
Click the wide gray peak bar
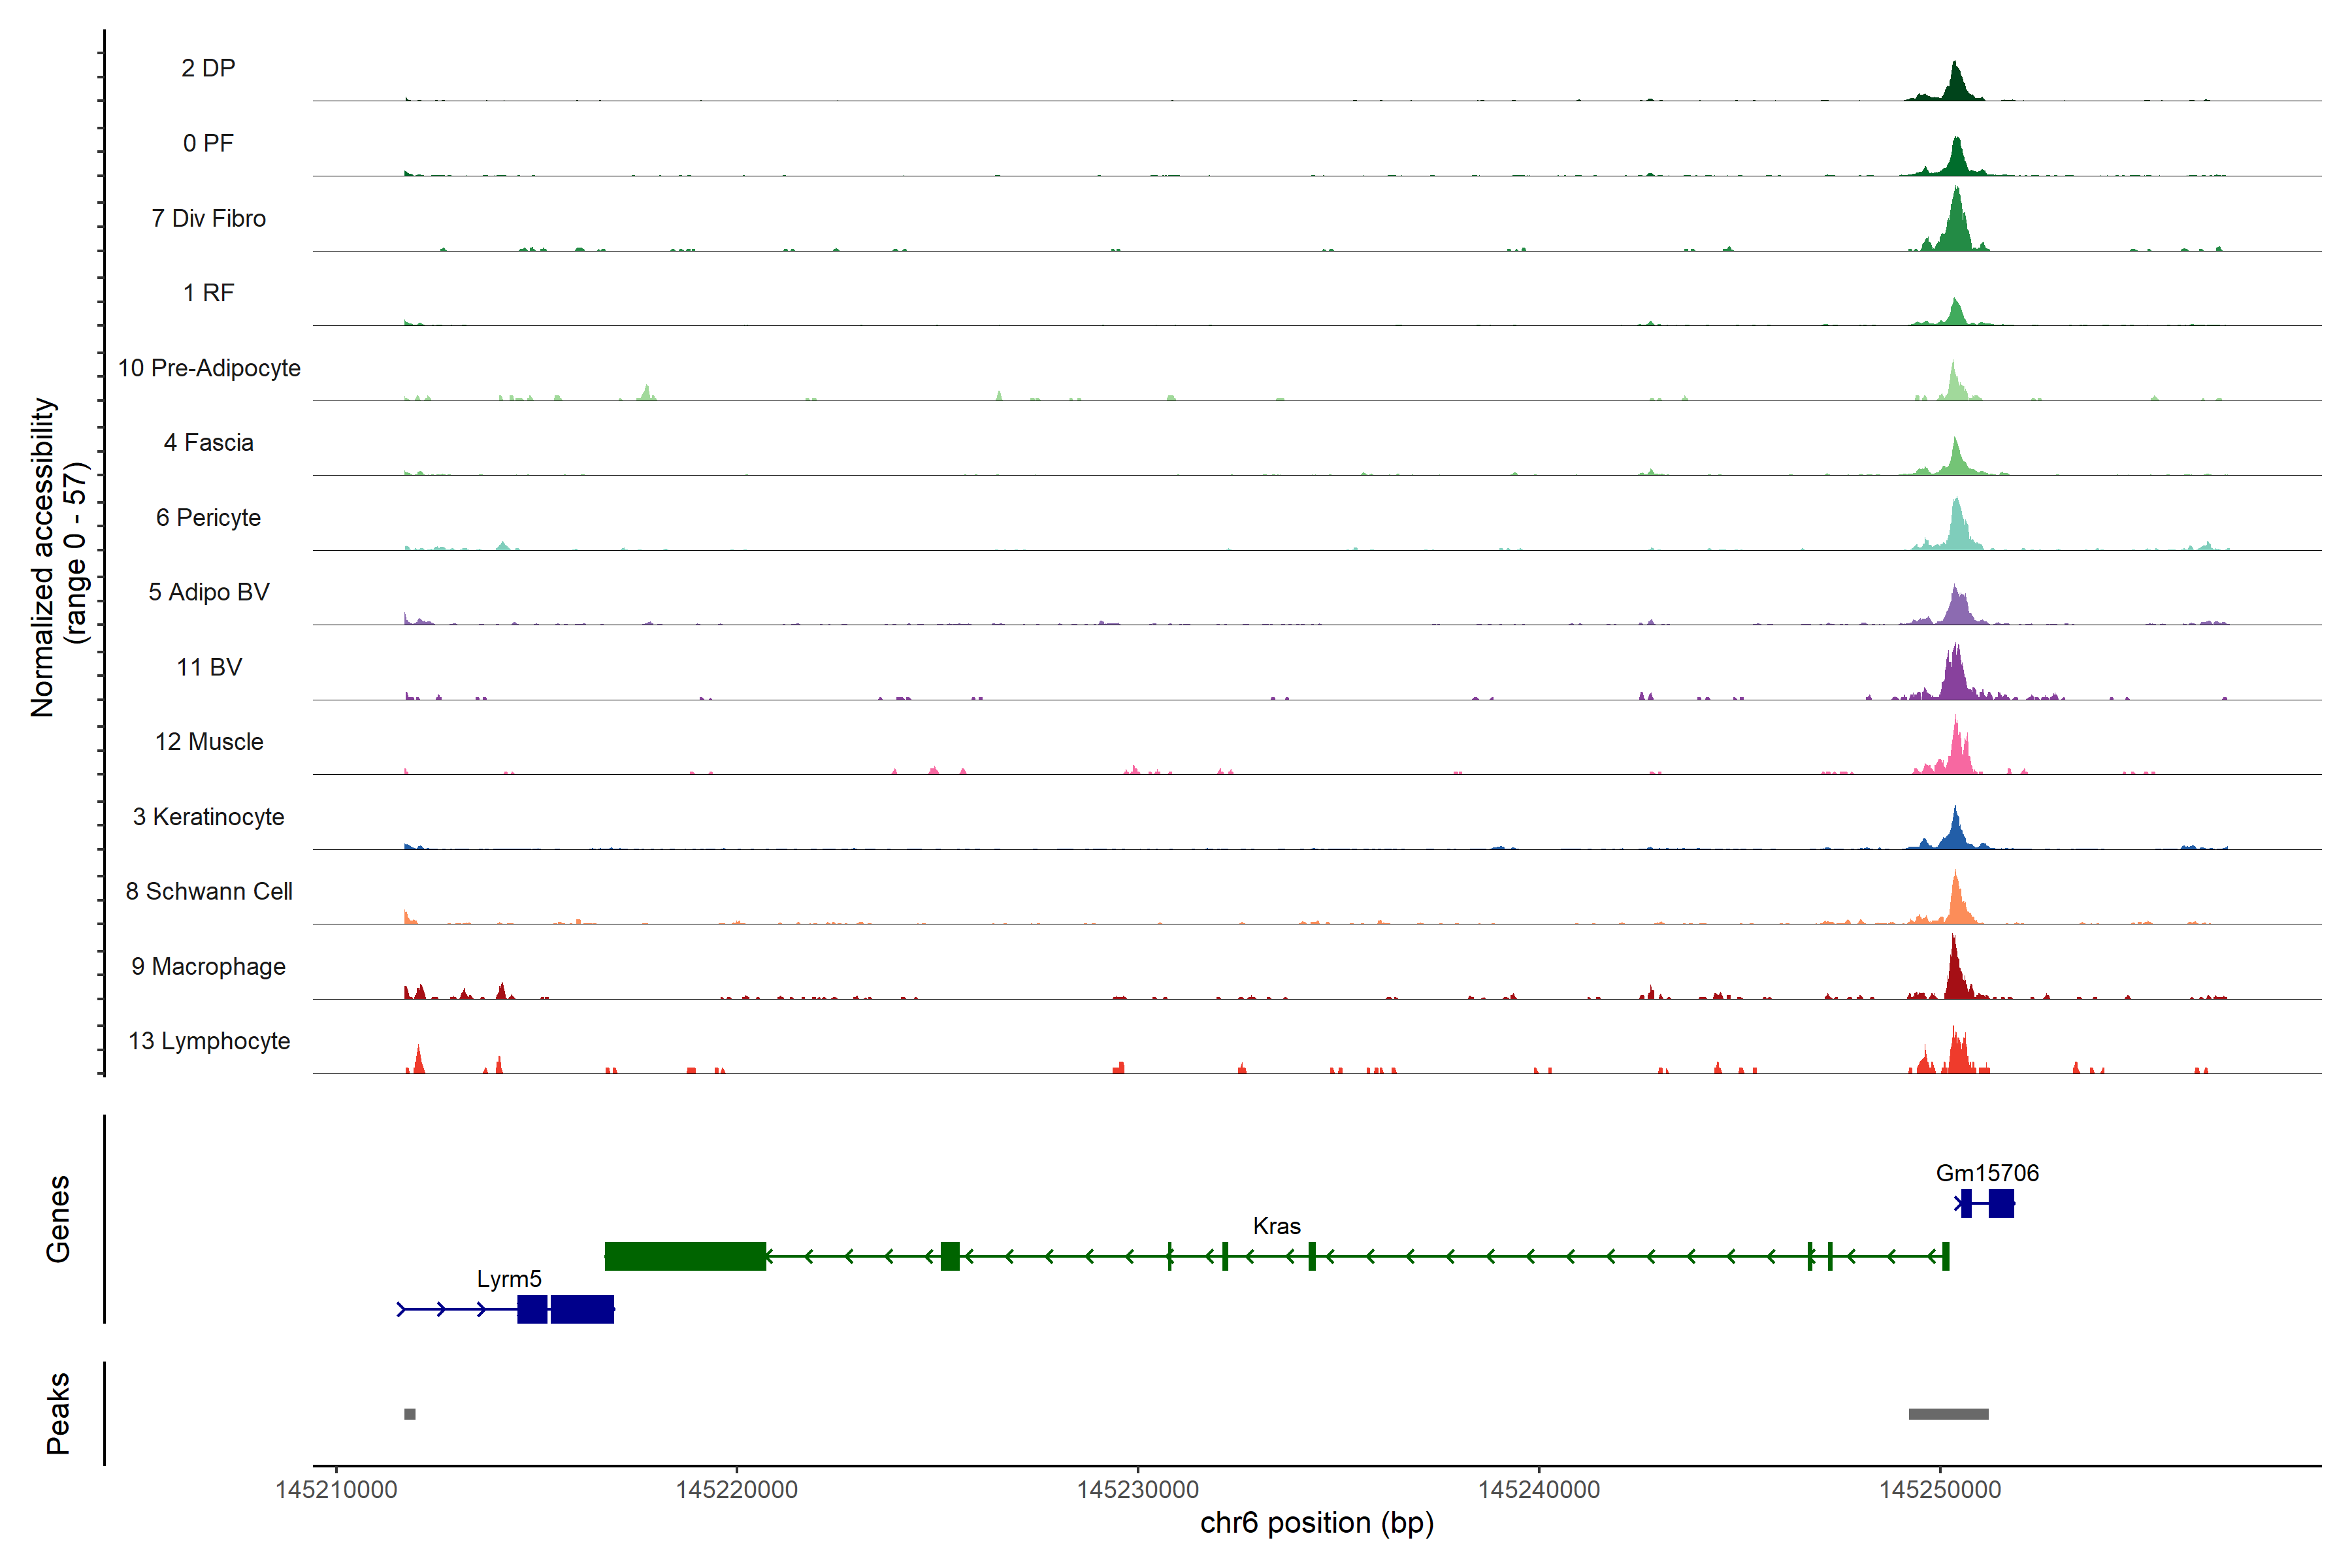(x=1948, y=1414)
